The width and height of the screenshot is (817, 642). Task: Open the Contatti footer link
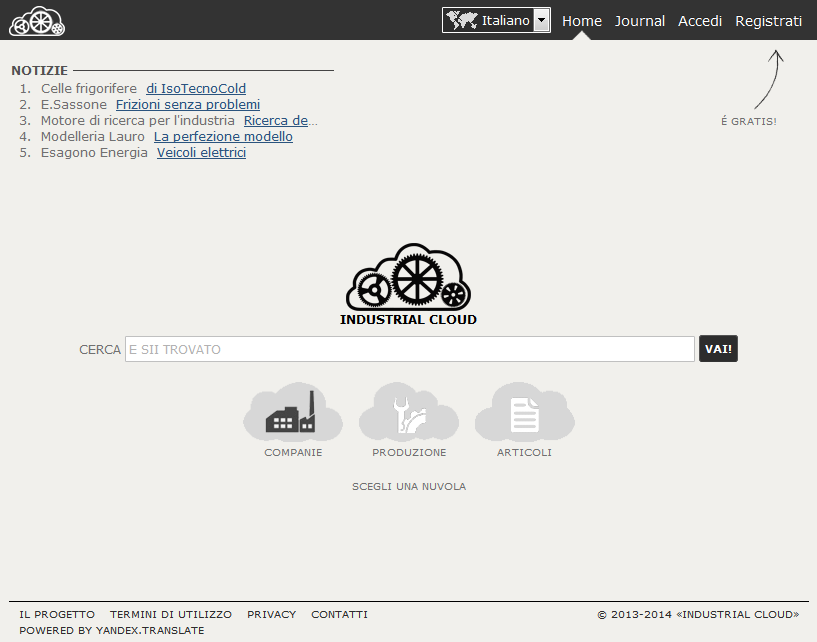tap(339, 614)
